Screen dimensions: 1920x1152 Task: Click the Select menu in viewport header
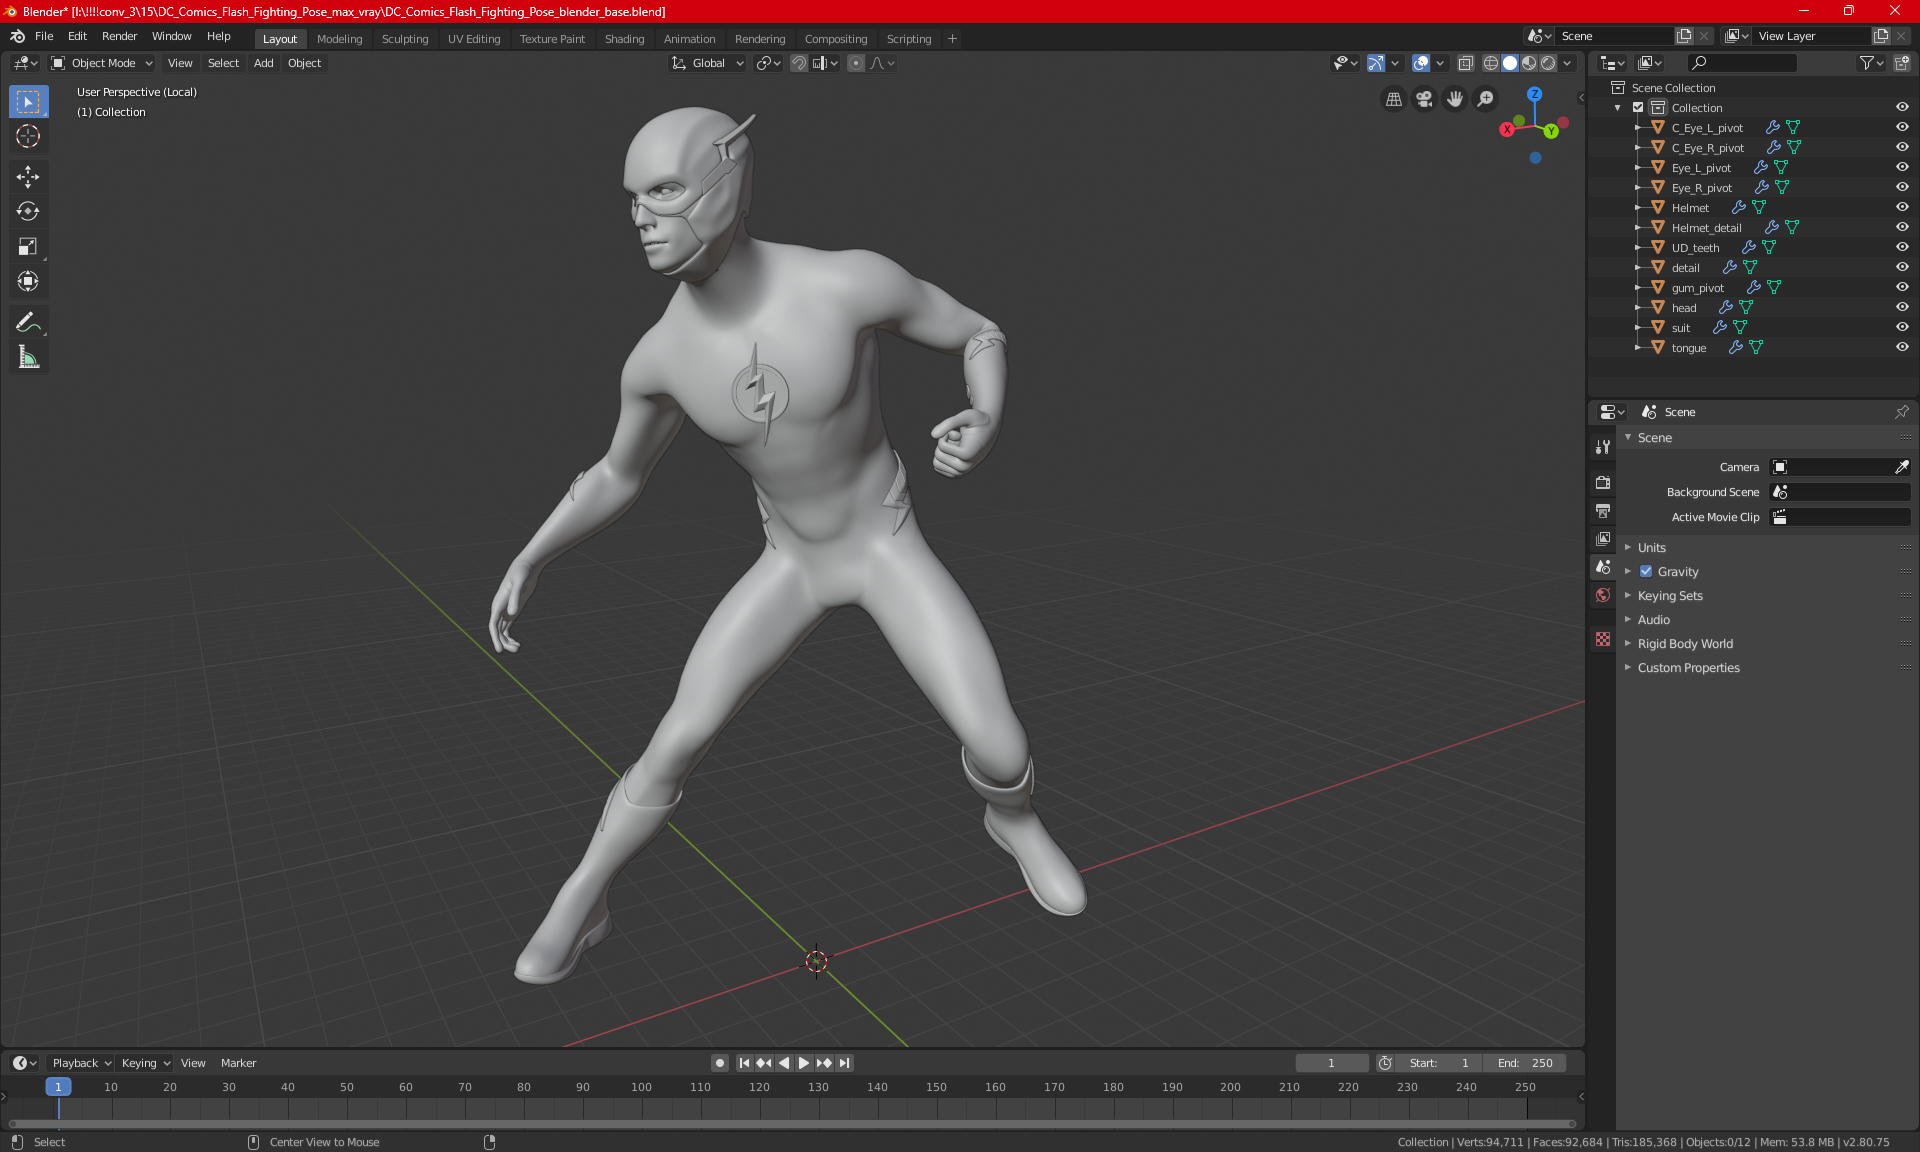pyautogui.click(x=223, y=63)
